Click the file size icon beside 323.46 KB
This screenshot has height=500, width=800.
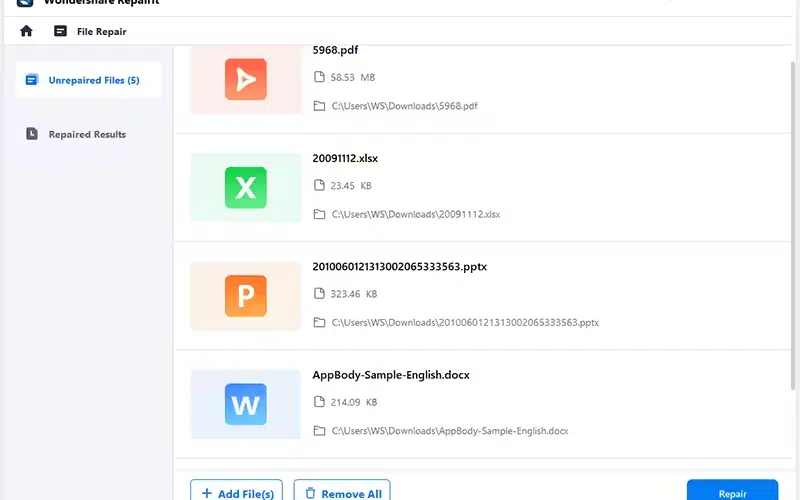(319, 294)
